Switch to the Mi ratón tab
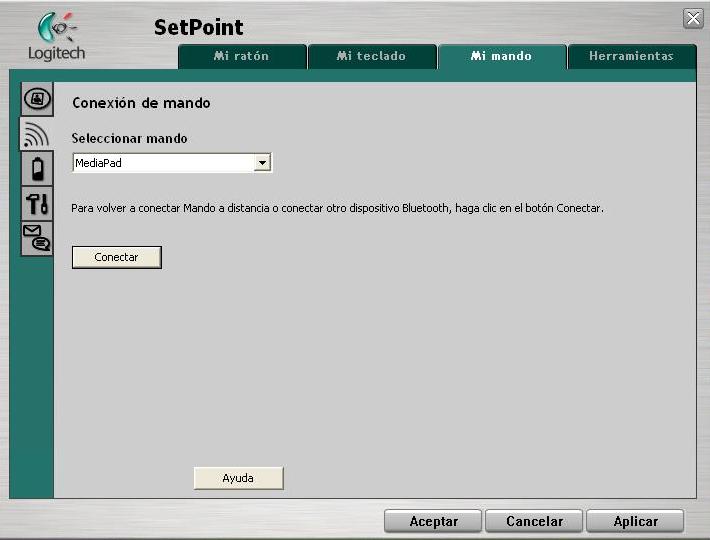This screenshot has width=710, height=540. click(242, 57)
